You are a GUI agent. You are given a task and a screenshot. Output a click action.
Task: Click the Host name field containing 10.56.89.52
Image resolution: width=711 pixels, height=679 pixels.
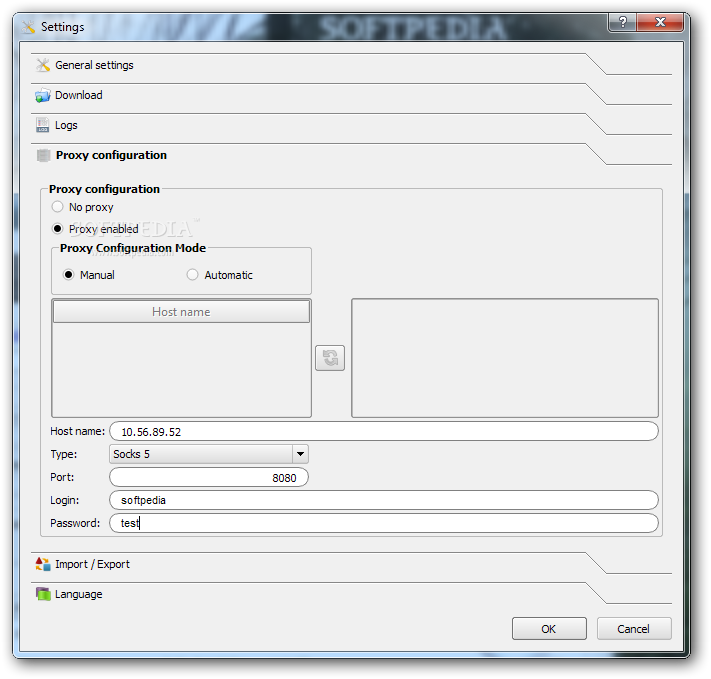[384, 431]
